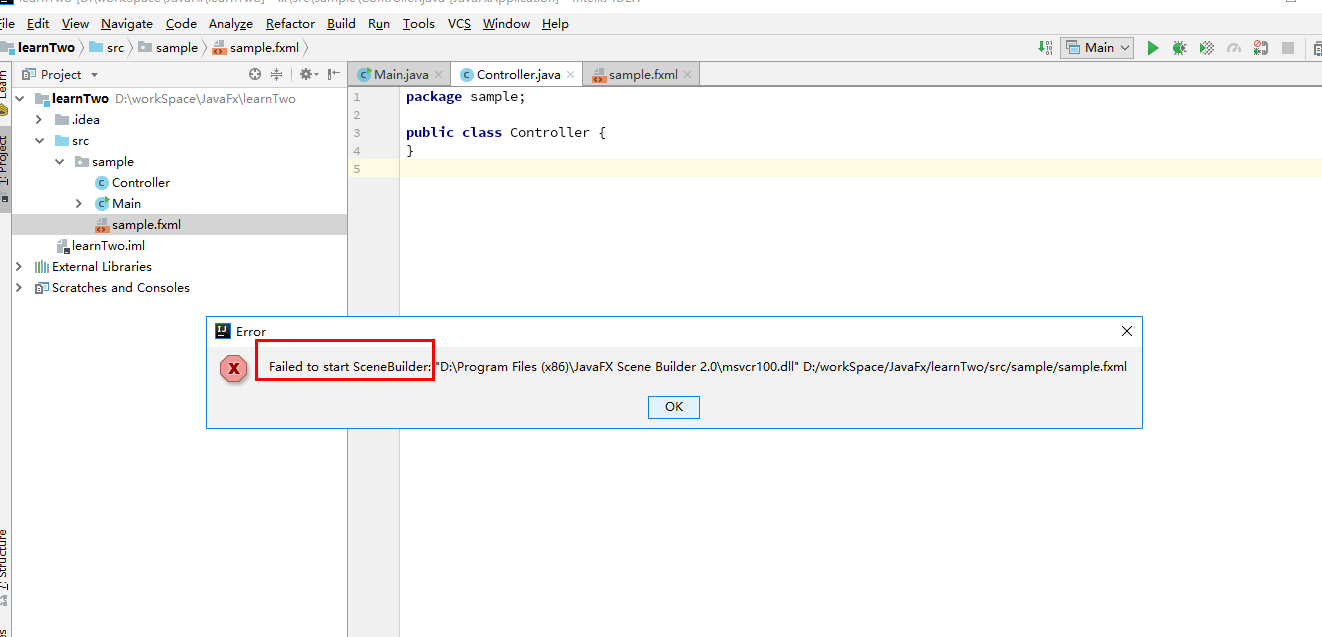Viewport: 1322px width, 637px height.
Task: Click the Scroll from Source target icon
Action: tap(255, 74)
